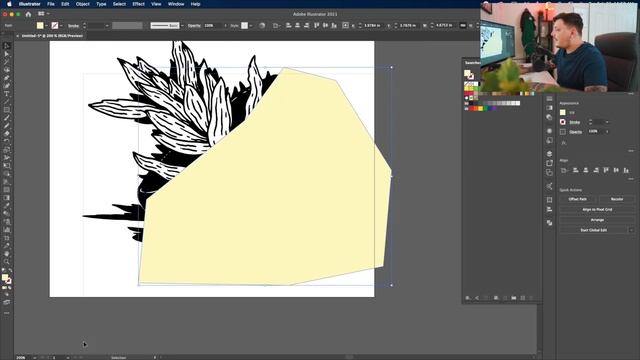Expand Start Global Edit options arrow
The height and width of the screenshot is (360, 640).
click(631, 230)
